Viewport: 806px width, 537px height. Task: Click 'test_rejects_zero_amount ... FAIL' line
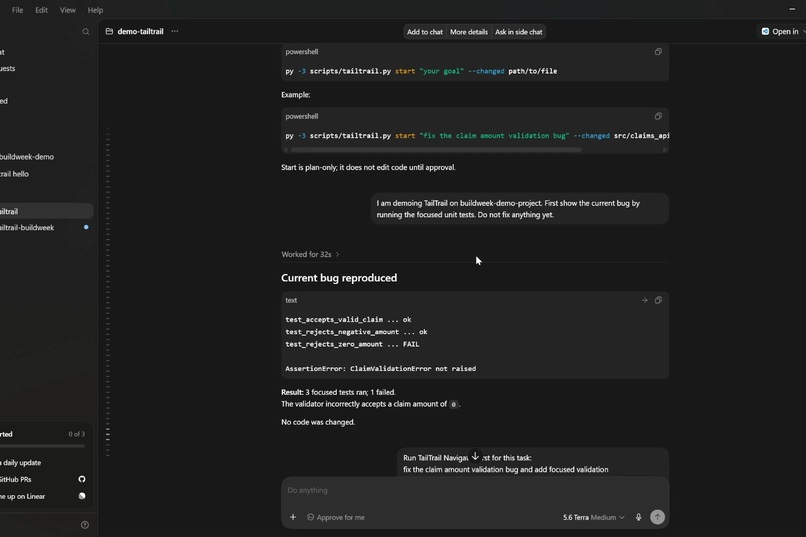coord(352,344)
